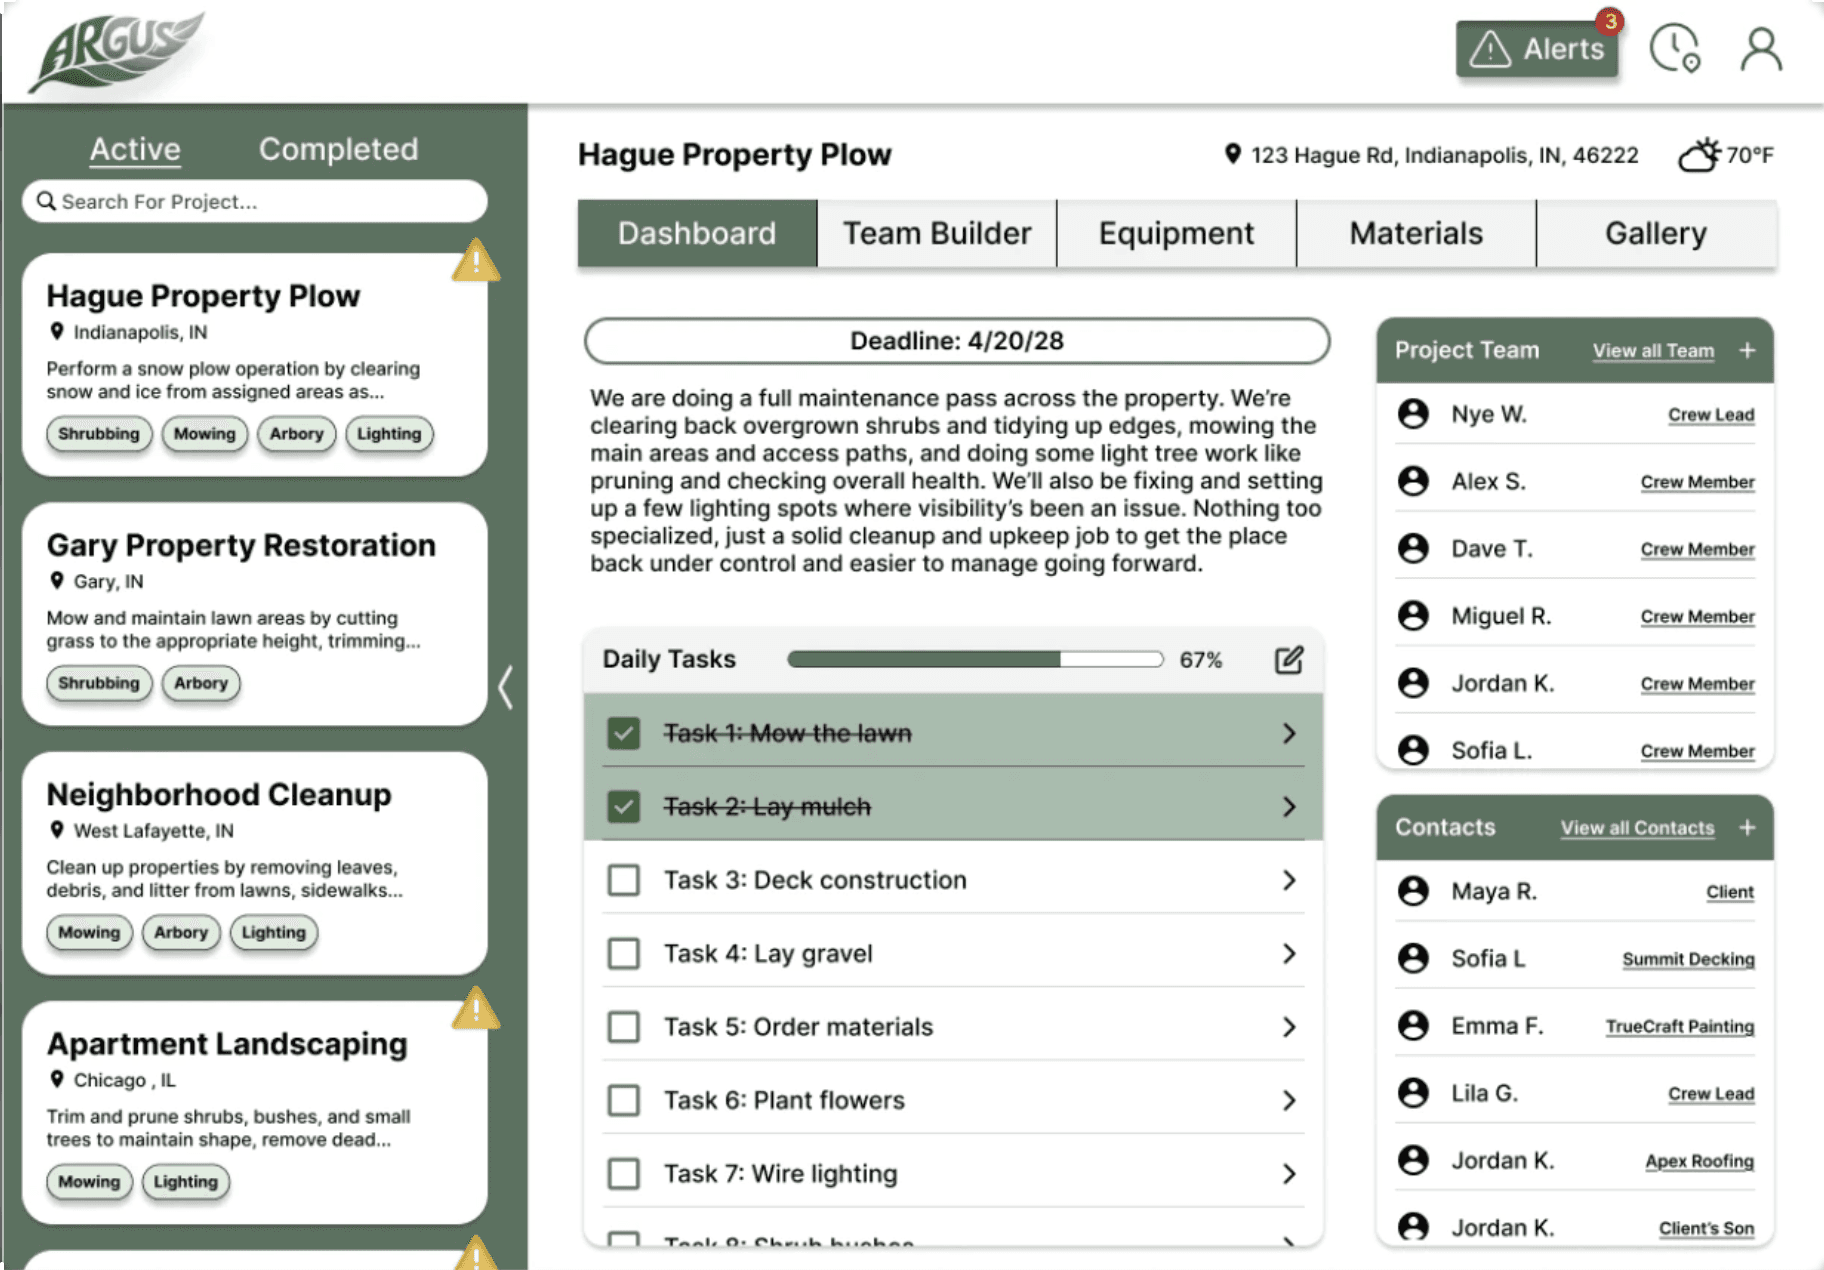Click Miguel R. avatar icon
This screenshot has width=1824, height=1270.
[1413, 616]
